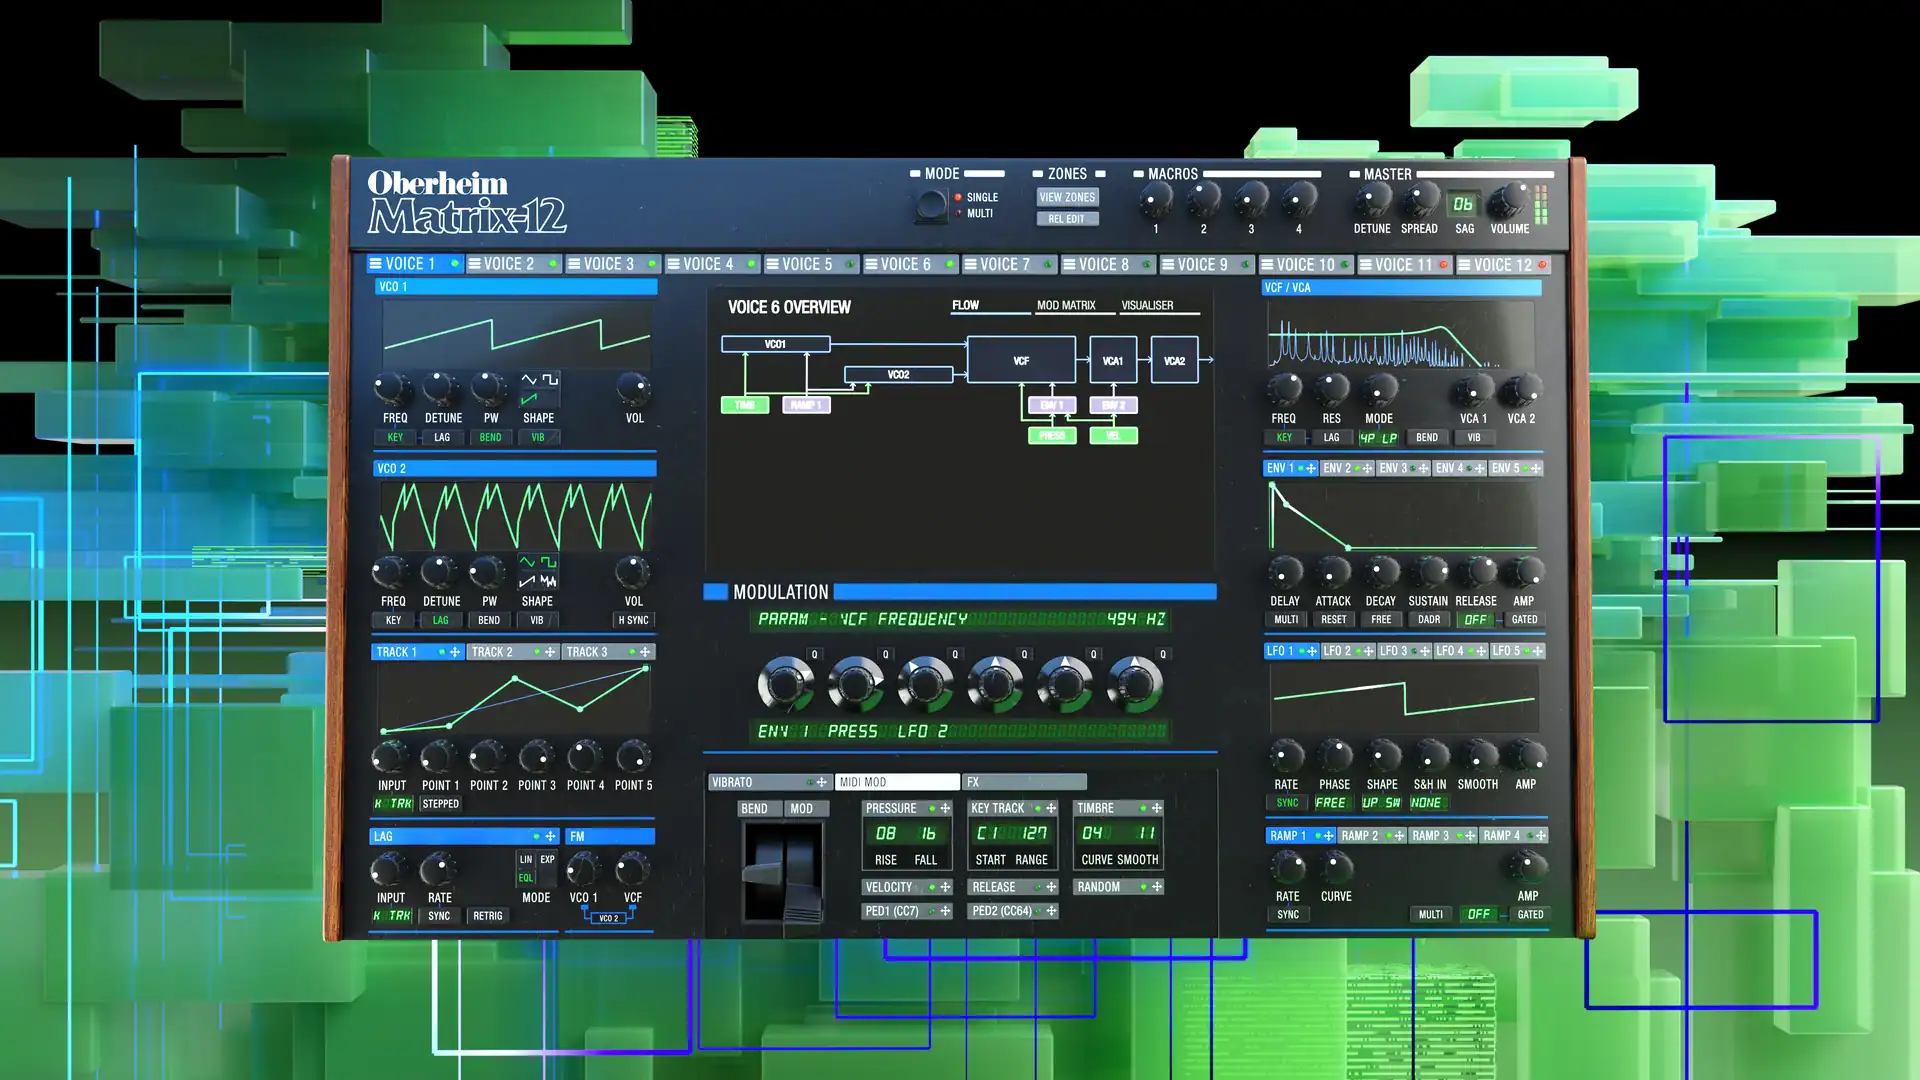Click the drag-assign cross icon on RAMP 1
This screenshot has height=1080, width=1920.
1328,836
